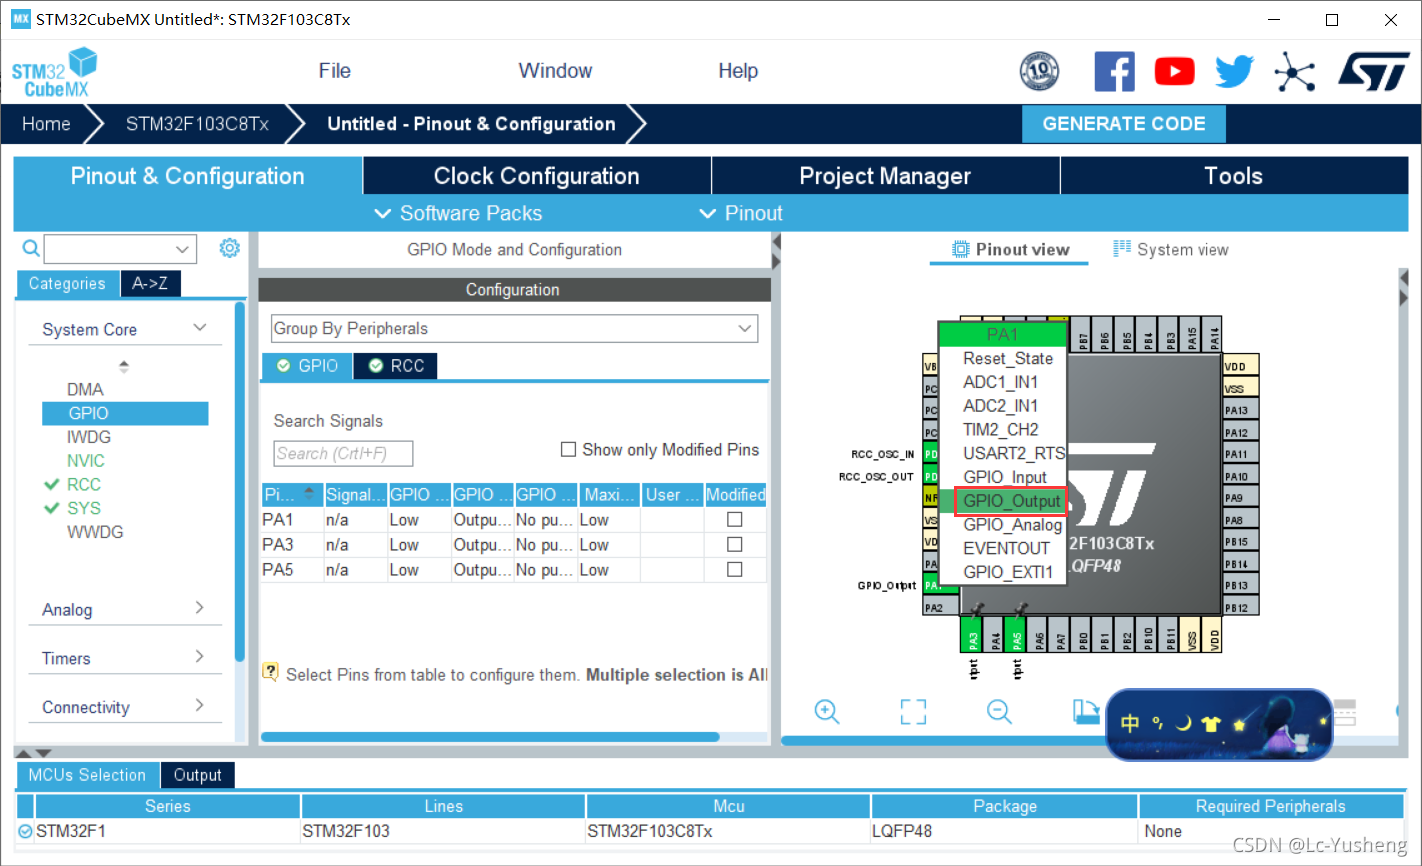
Task: Click the categories panel vertical scrollbar
Action: [x=239, y=480]
